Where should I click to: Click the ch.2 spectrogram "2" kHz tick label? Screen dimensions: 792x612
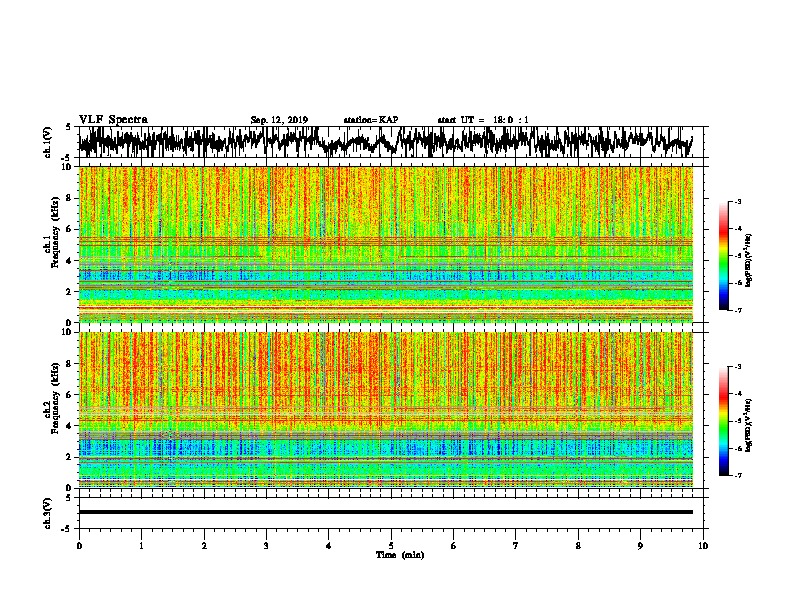point(70,456)
